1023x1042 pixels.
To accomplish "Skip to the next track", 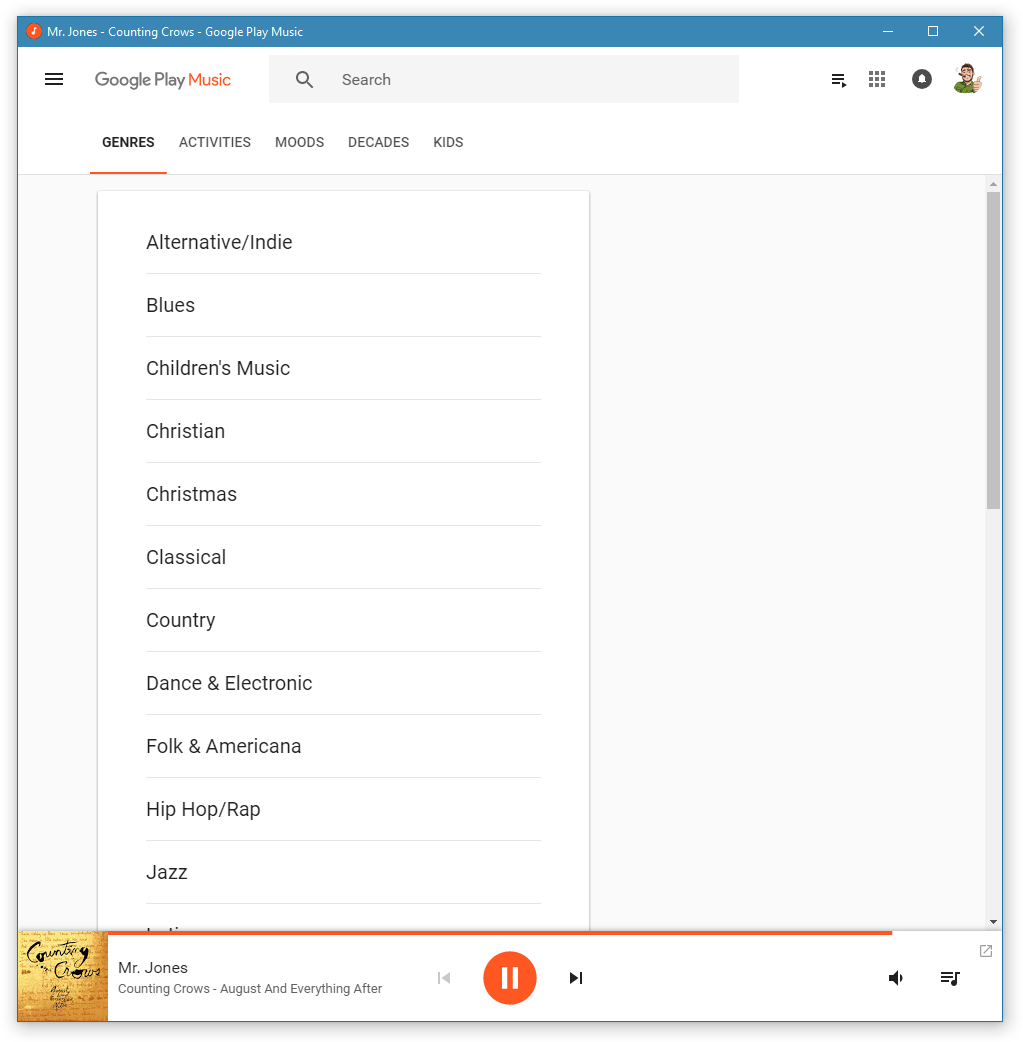I will [x=576, y=978].
